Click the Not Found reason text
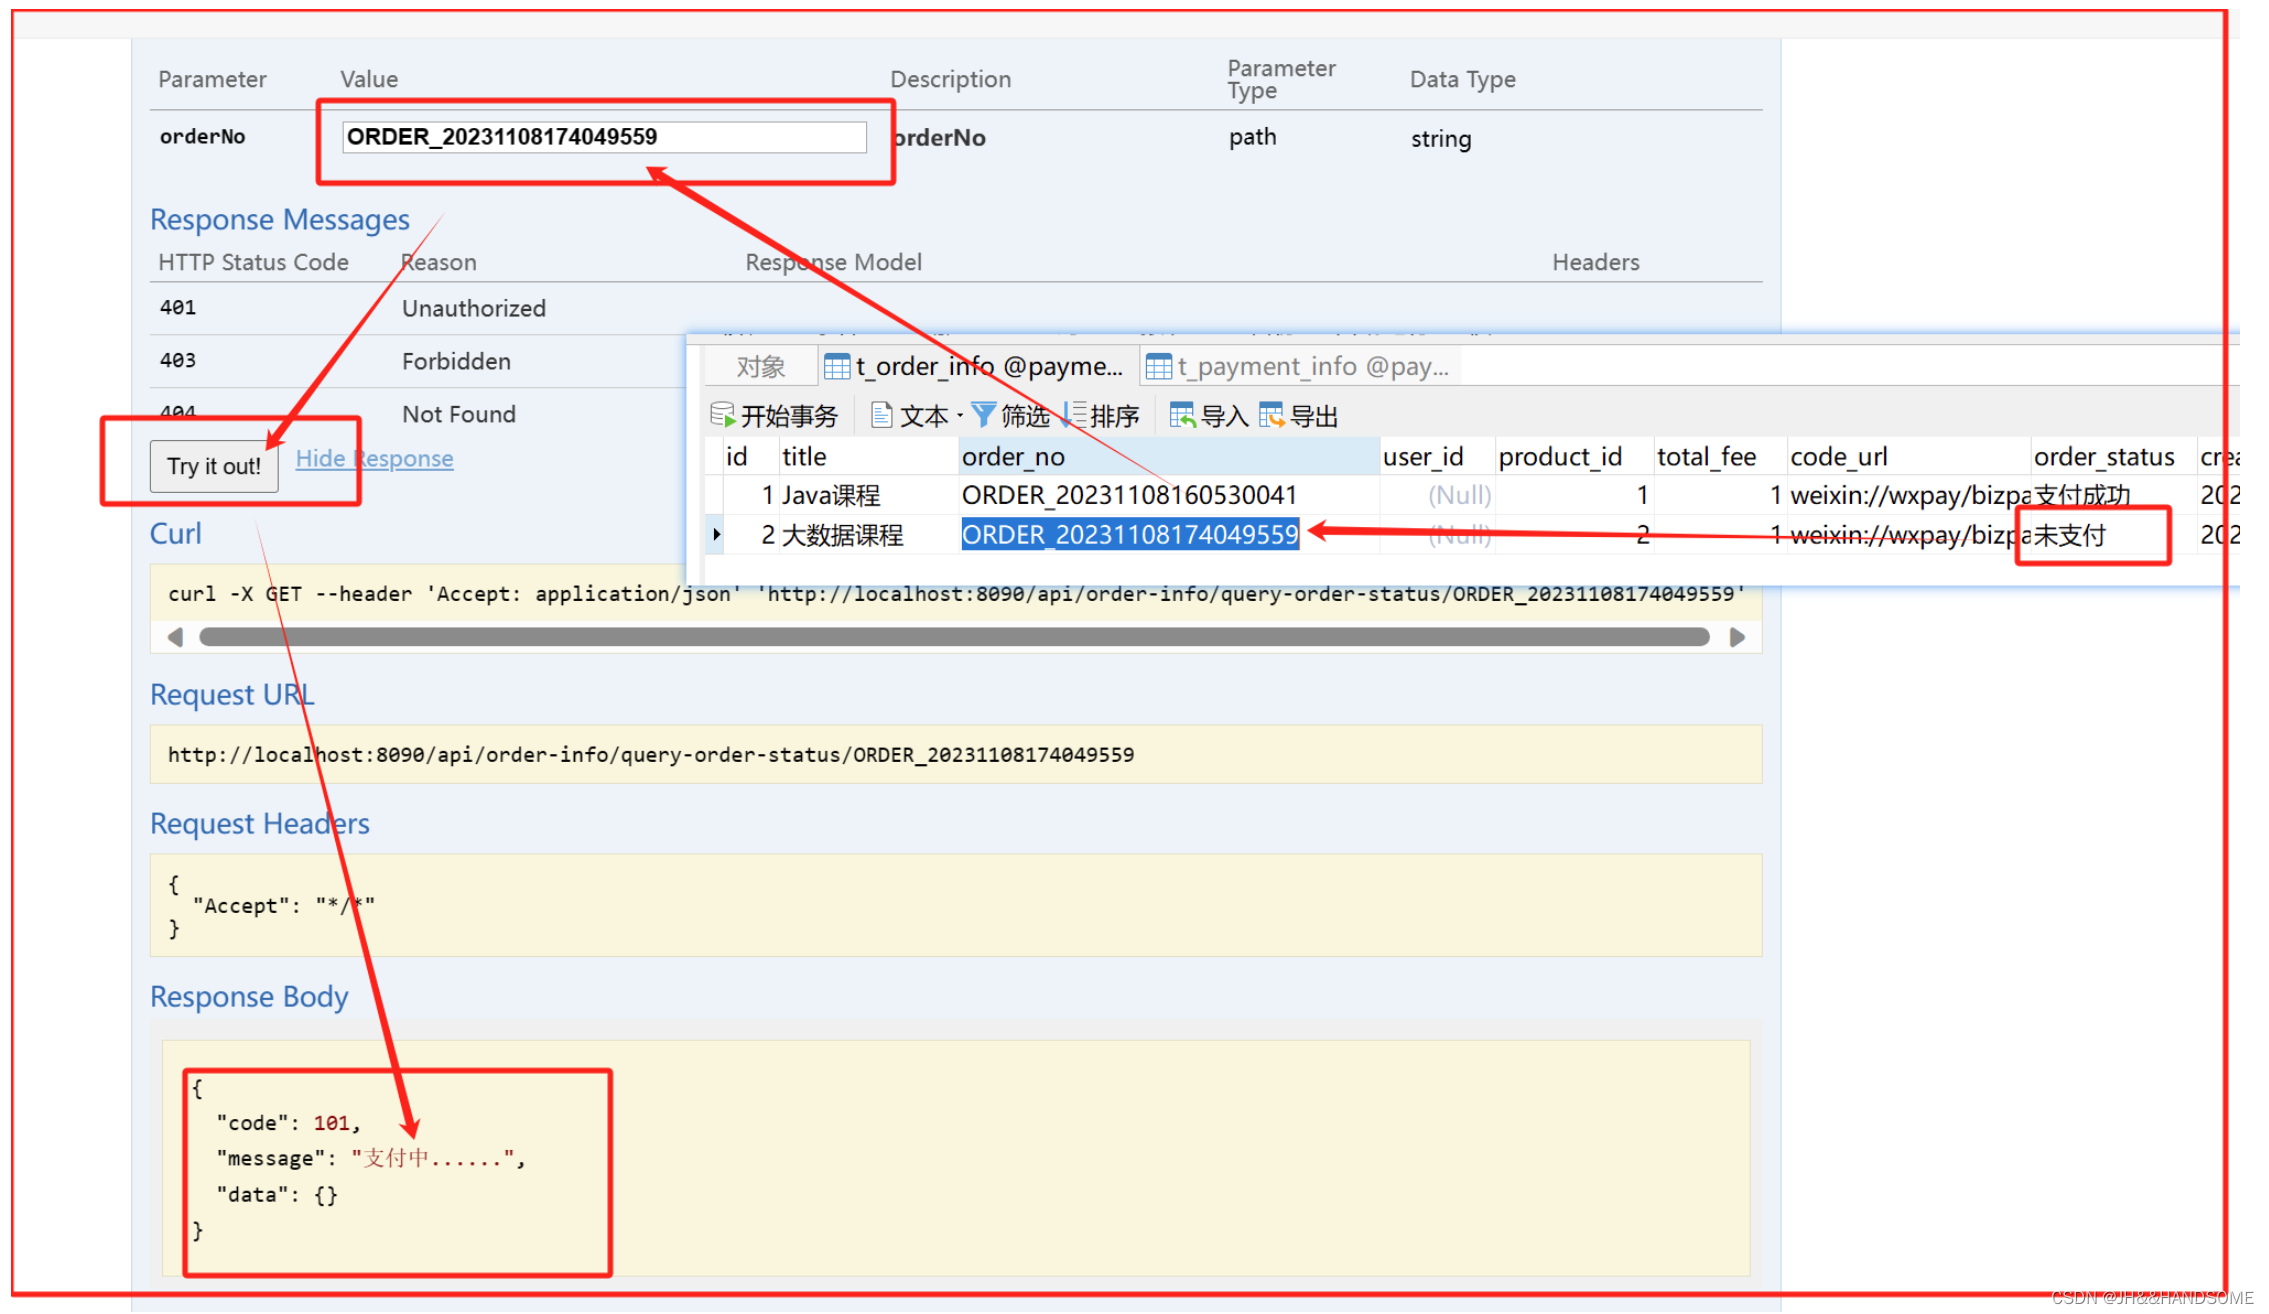 pos(459,414)
